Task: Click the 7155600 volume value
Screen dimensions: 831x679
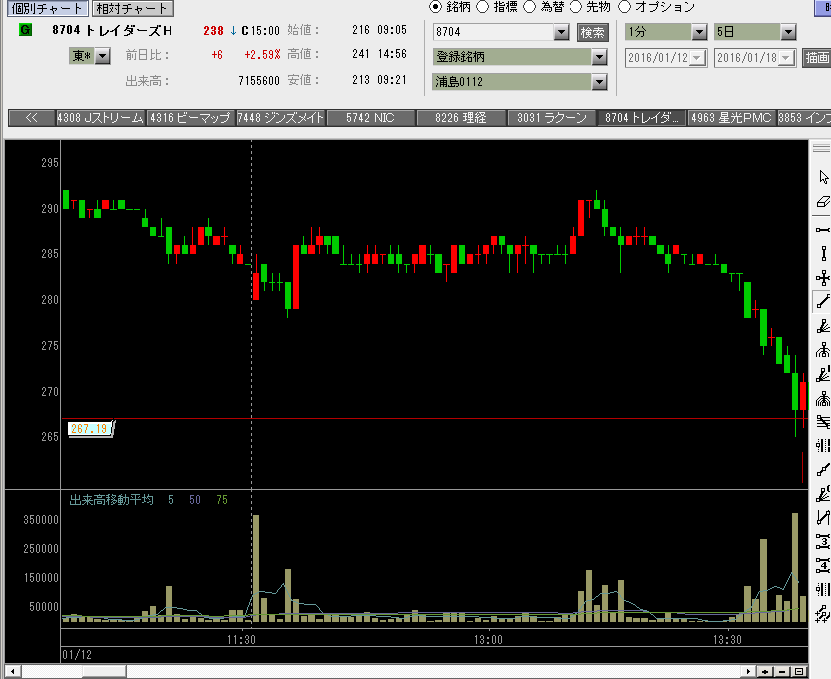Action: [259, 81]
